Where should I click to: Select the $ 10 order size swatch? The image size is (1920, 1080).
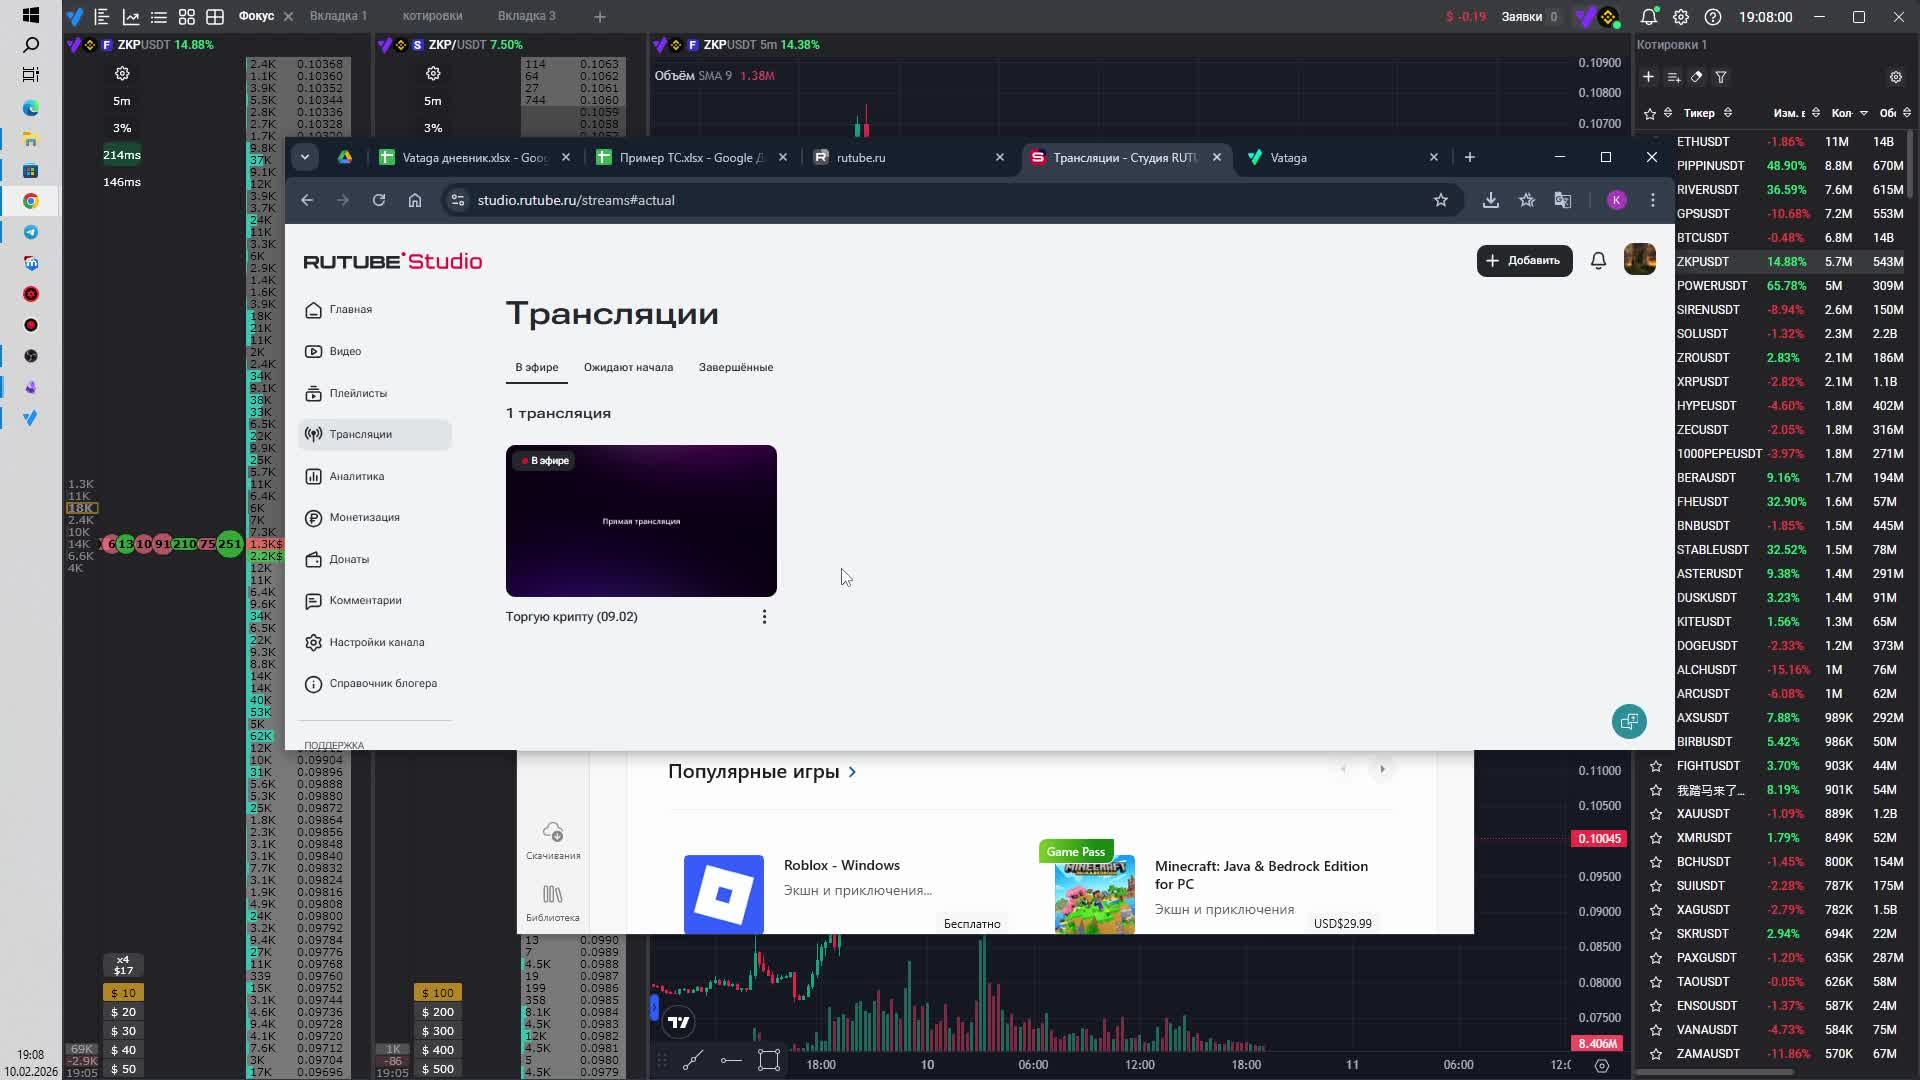pyautogui.click(x=124, y=993)
